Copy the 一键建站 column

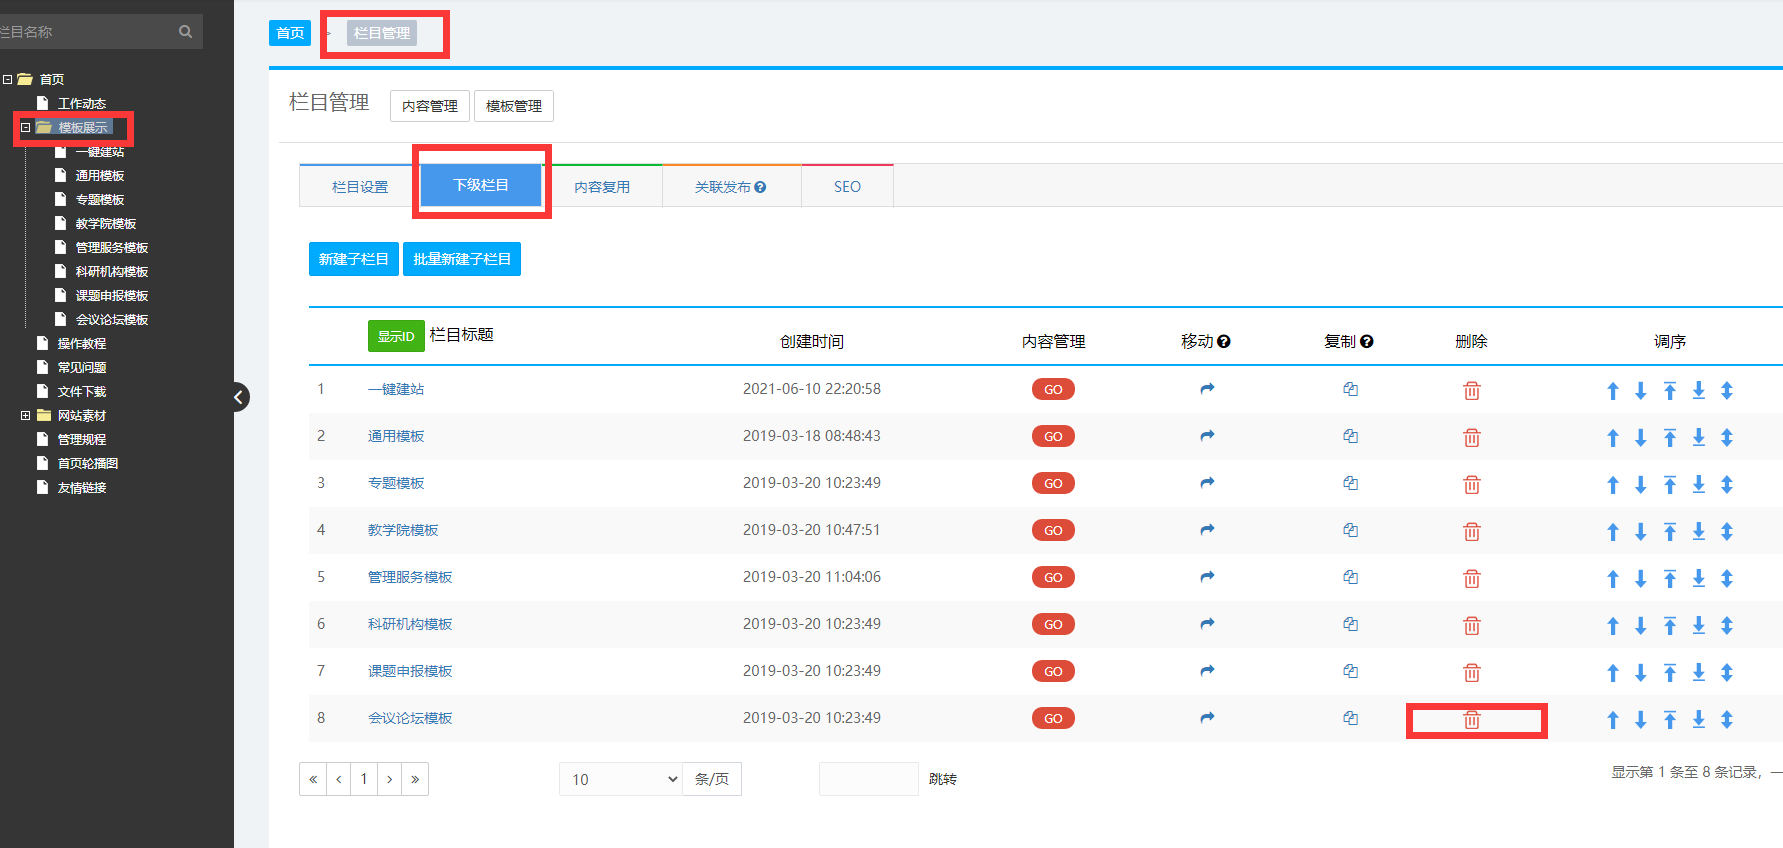(x=1350, y=389)
